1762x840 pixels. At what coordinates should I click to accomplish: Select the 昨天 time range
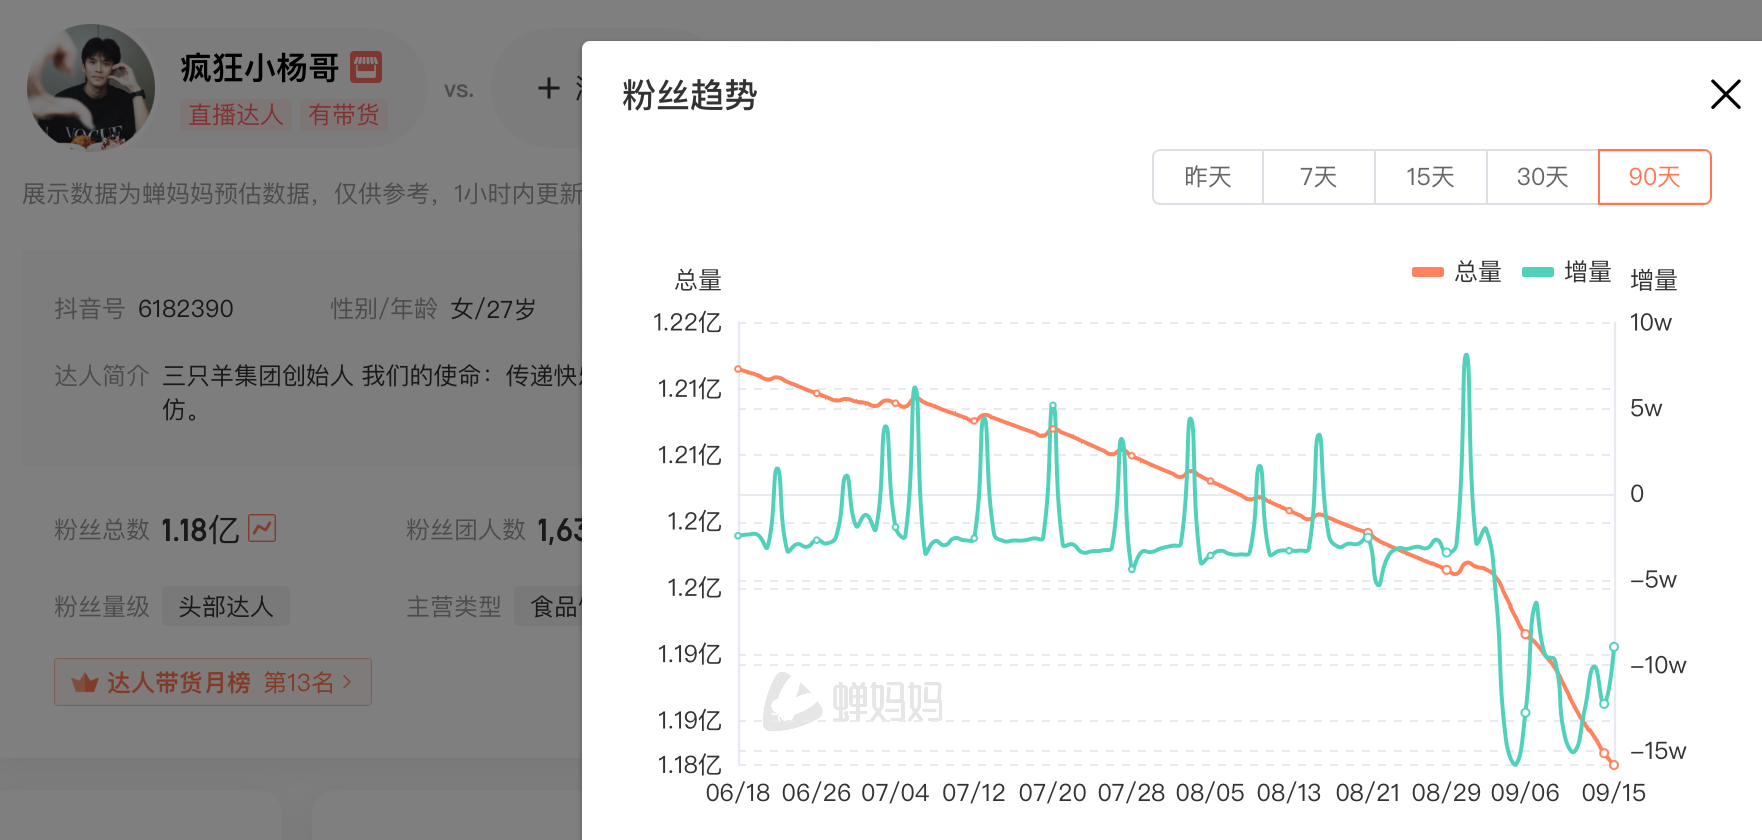1208,177
